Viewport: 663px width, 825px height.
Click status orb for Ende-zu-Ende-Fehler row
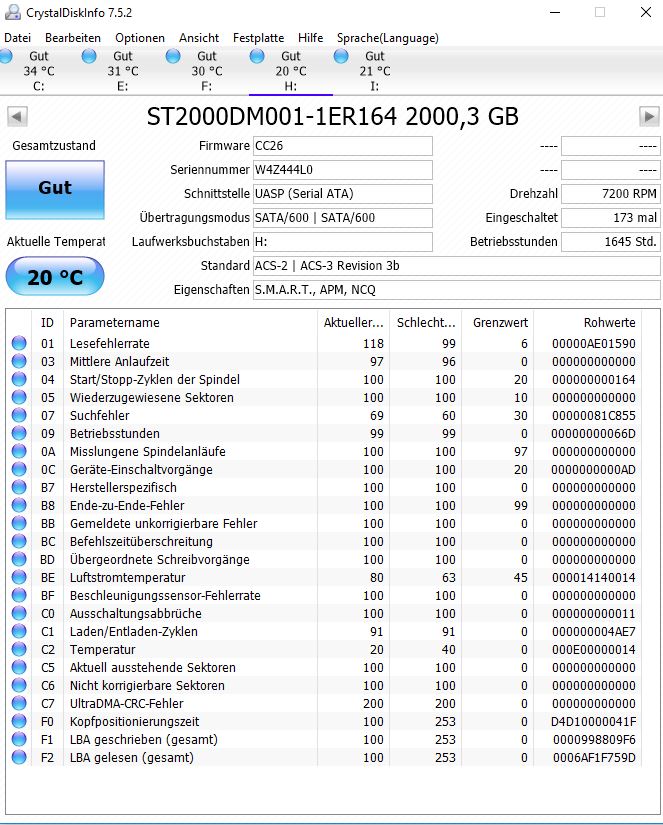click(x=19, y=505)
